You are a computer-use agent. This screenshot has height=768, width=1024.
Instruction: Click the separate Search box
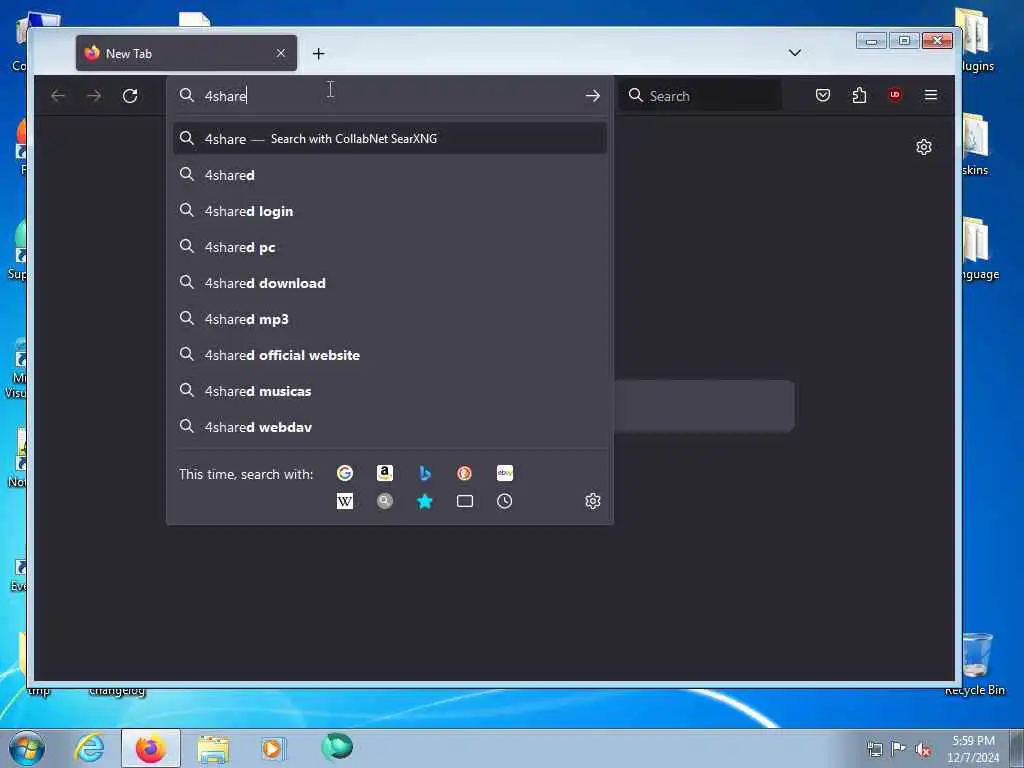(x=700, y=96)
